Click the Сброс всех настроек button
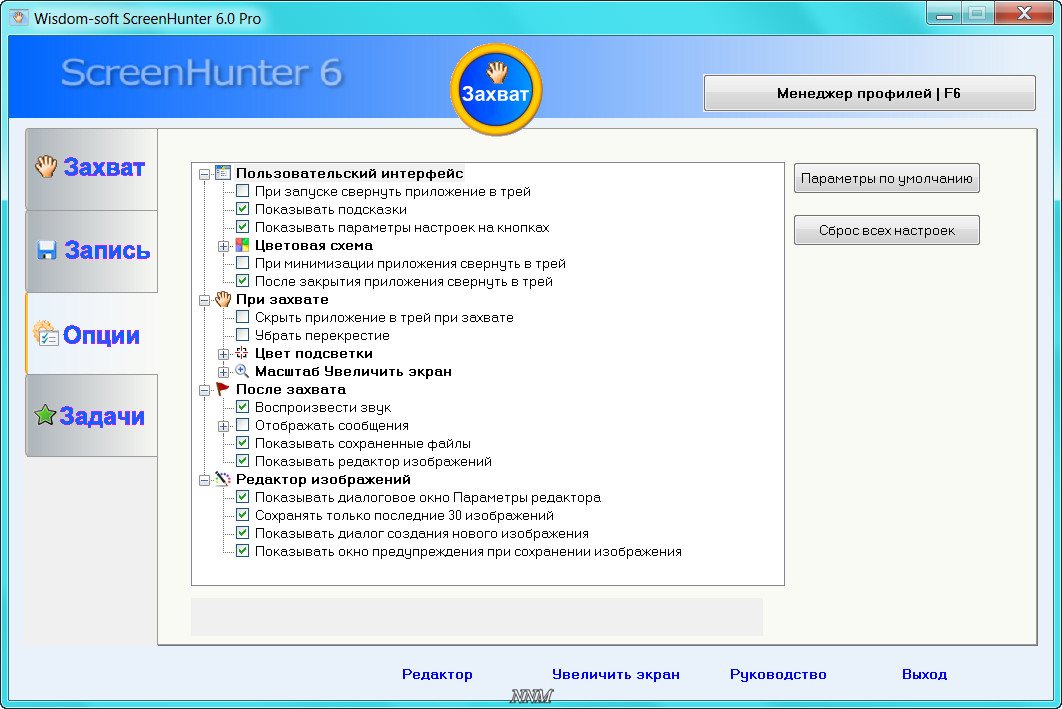The image size is (1062, 709). tap(886, 230)
